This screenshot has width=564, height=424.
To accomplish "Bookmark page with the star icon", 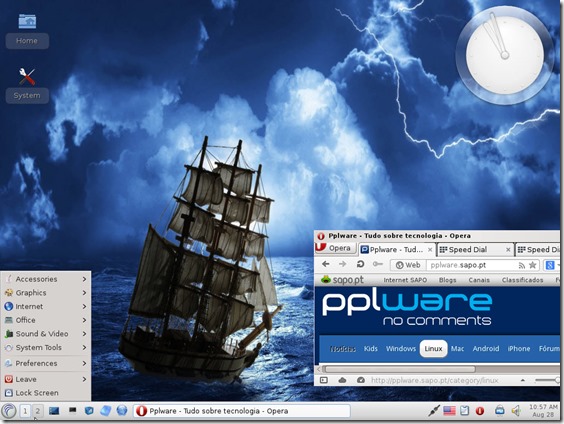I will (533, 265).
